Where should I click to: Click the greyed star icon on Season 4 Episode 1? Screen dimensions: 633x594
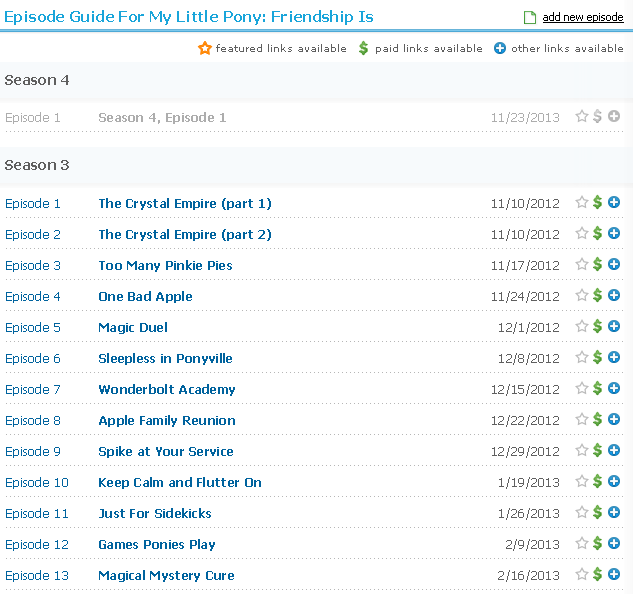pyautogui.click(x=582, y=116)
